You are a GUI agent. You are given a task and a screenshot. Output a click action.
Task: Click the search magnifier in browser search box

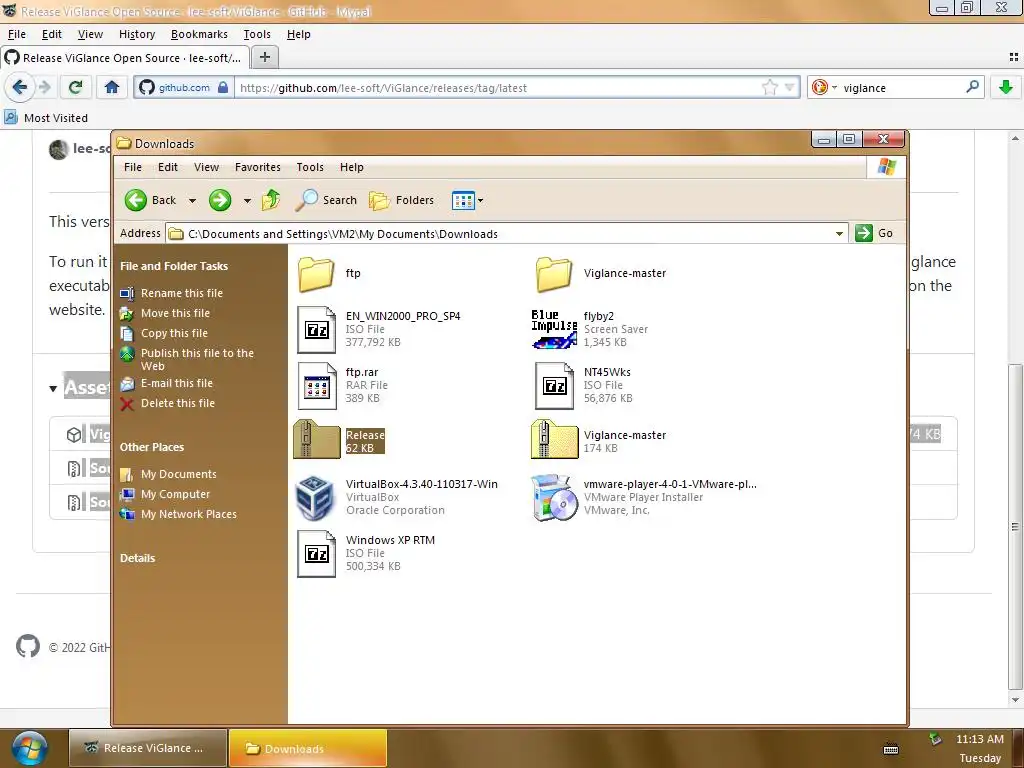point(972,87)
